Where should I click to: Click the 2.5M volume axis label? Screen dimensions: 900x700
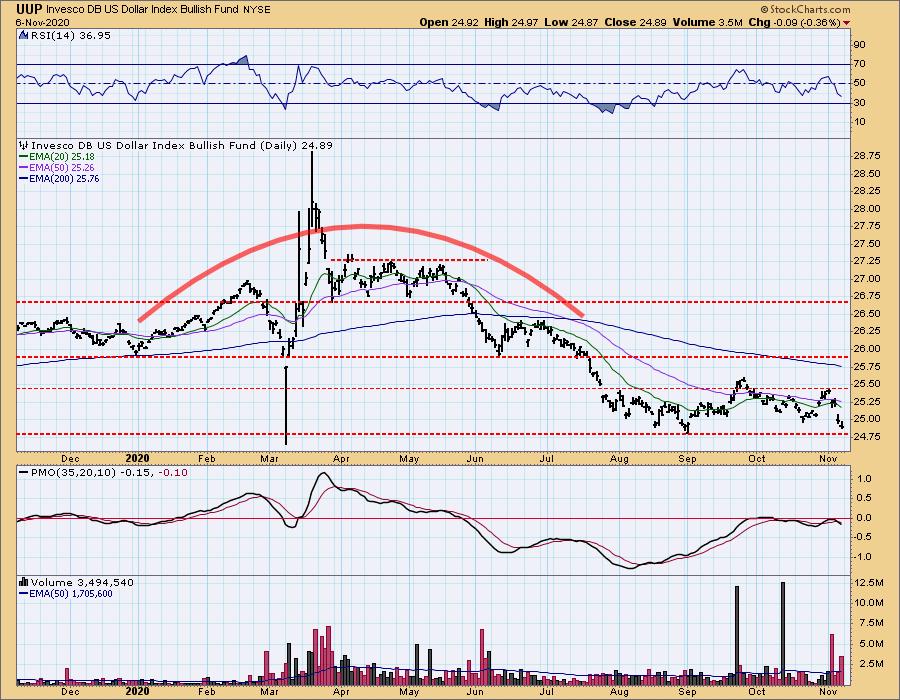[x=871, y=664]
